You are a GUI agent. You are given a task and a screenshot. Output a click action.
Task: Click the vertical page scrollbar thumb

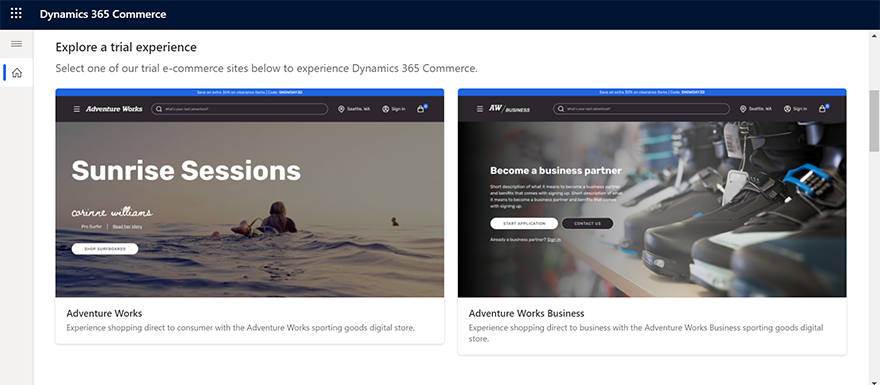tap(874, 121)
